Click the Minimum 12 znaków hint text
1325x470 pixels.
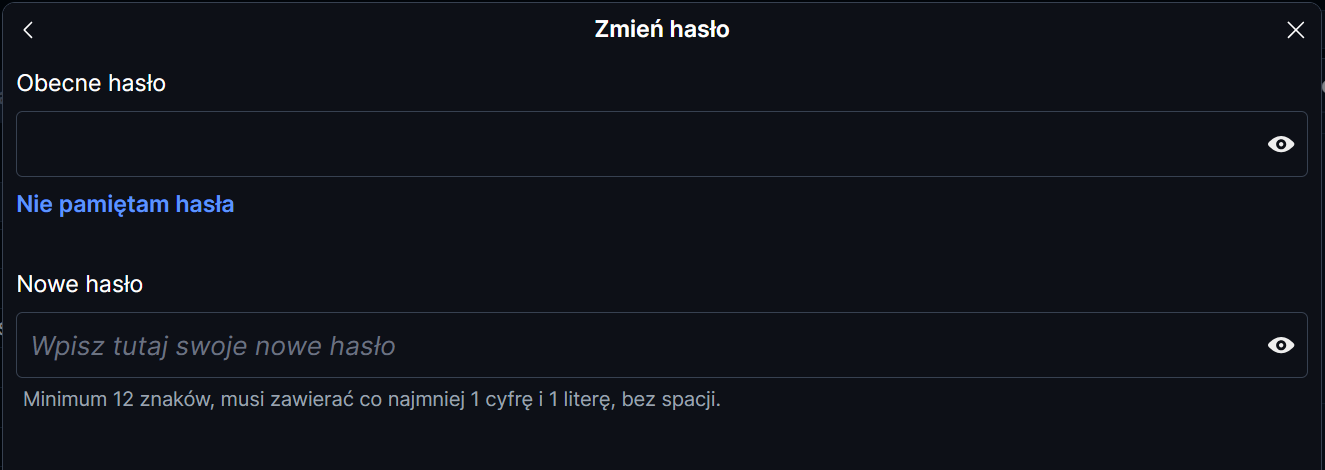pyautogui.click(x=371, y=400)
